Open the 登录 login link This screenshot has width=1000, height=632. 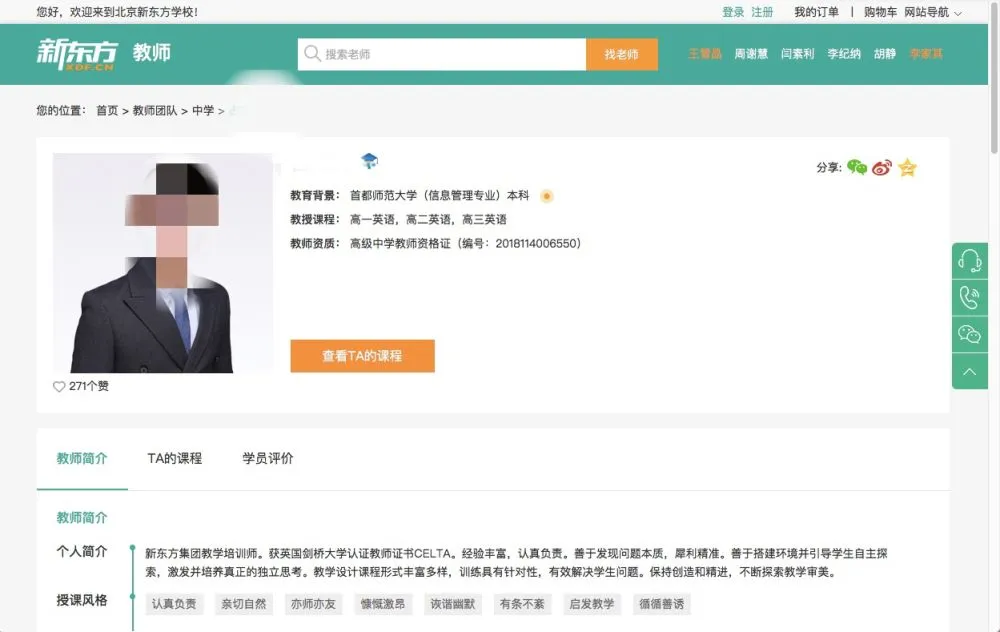pos(733,11)
